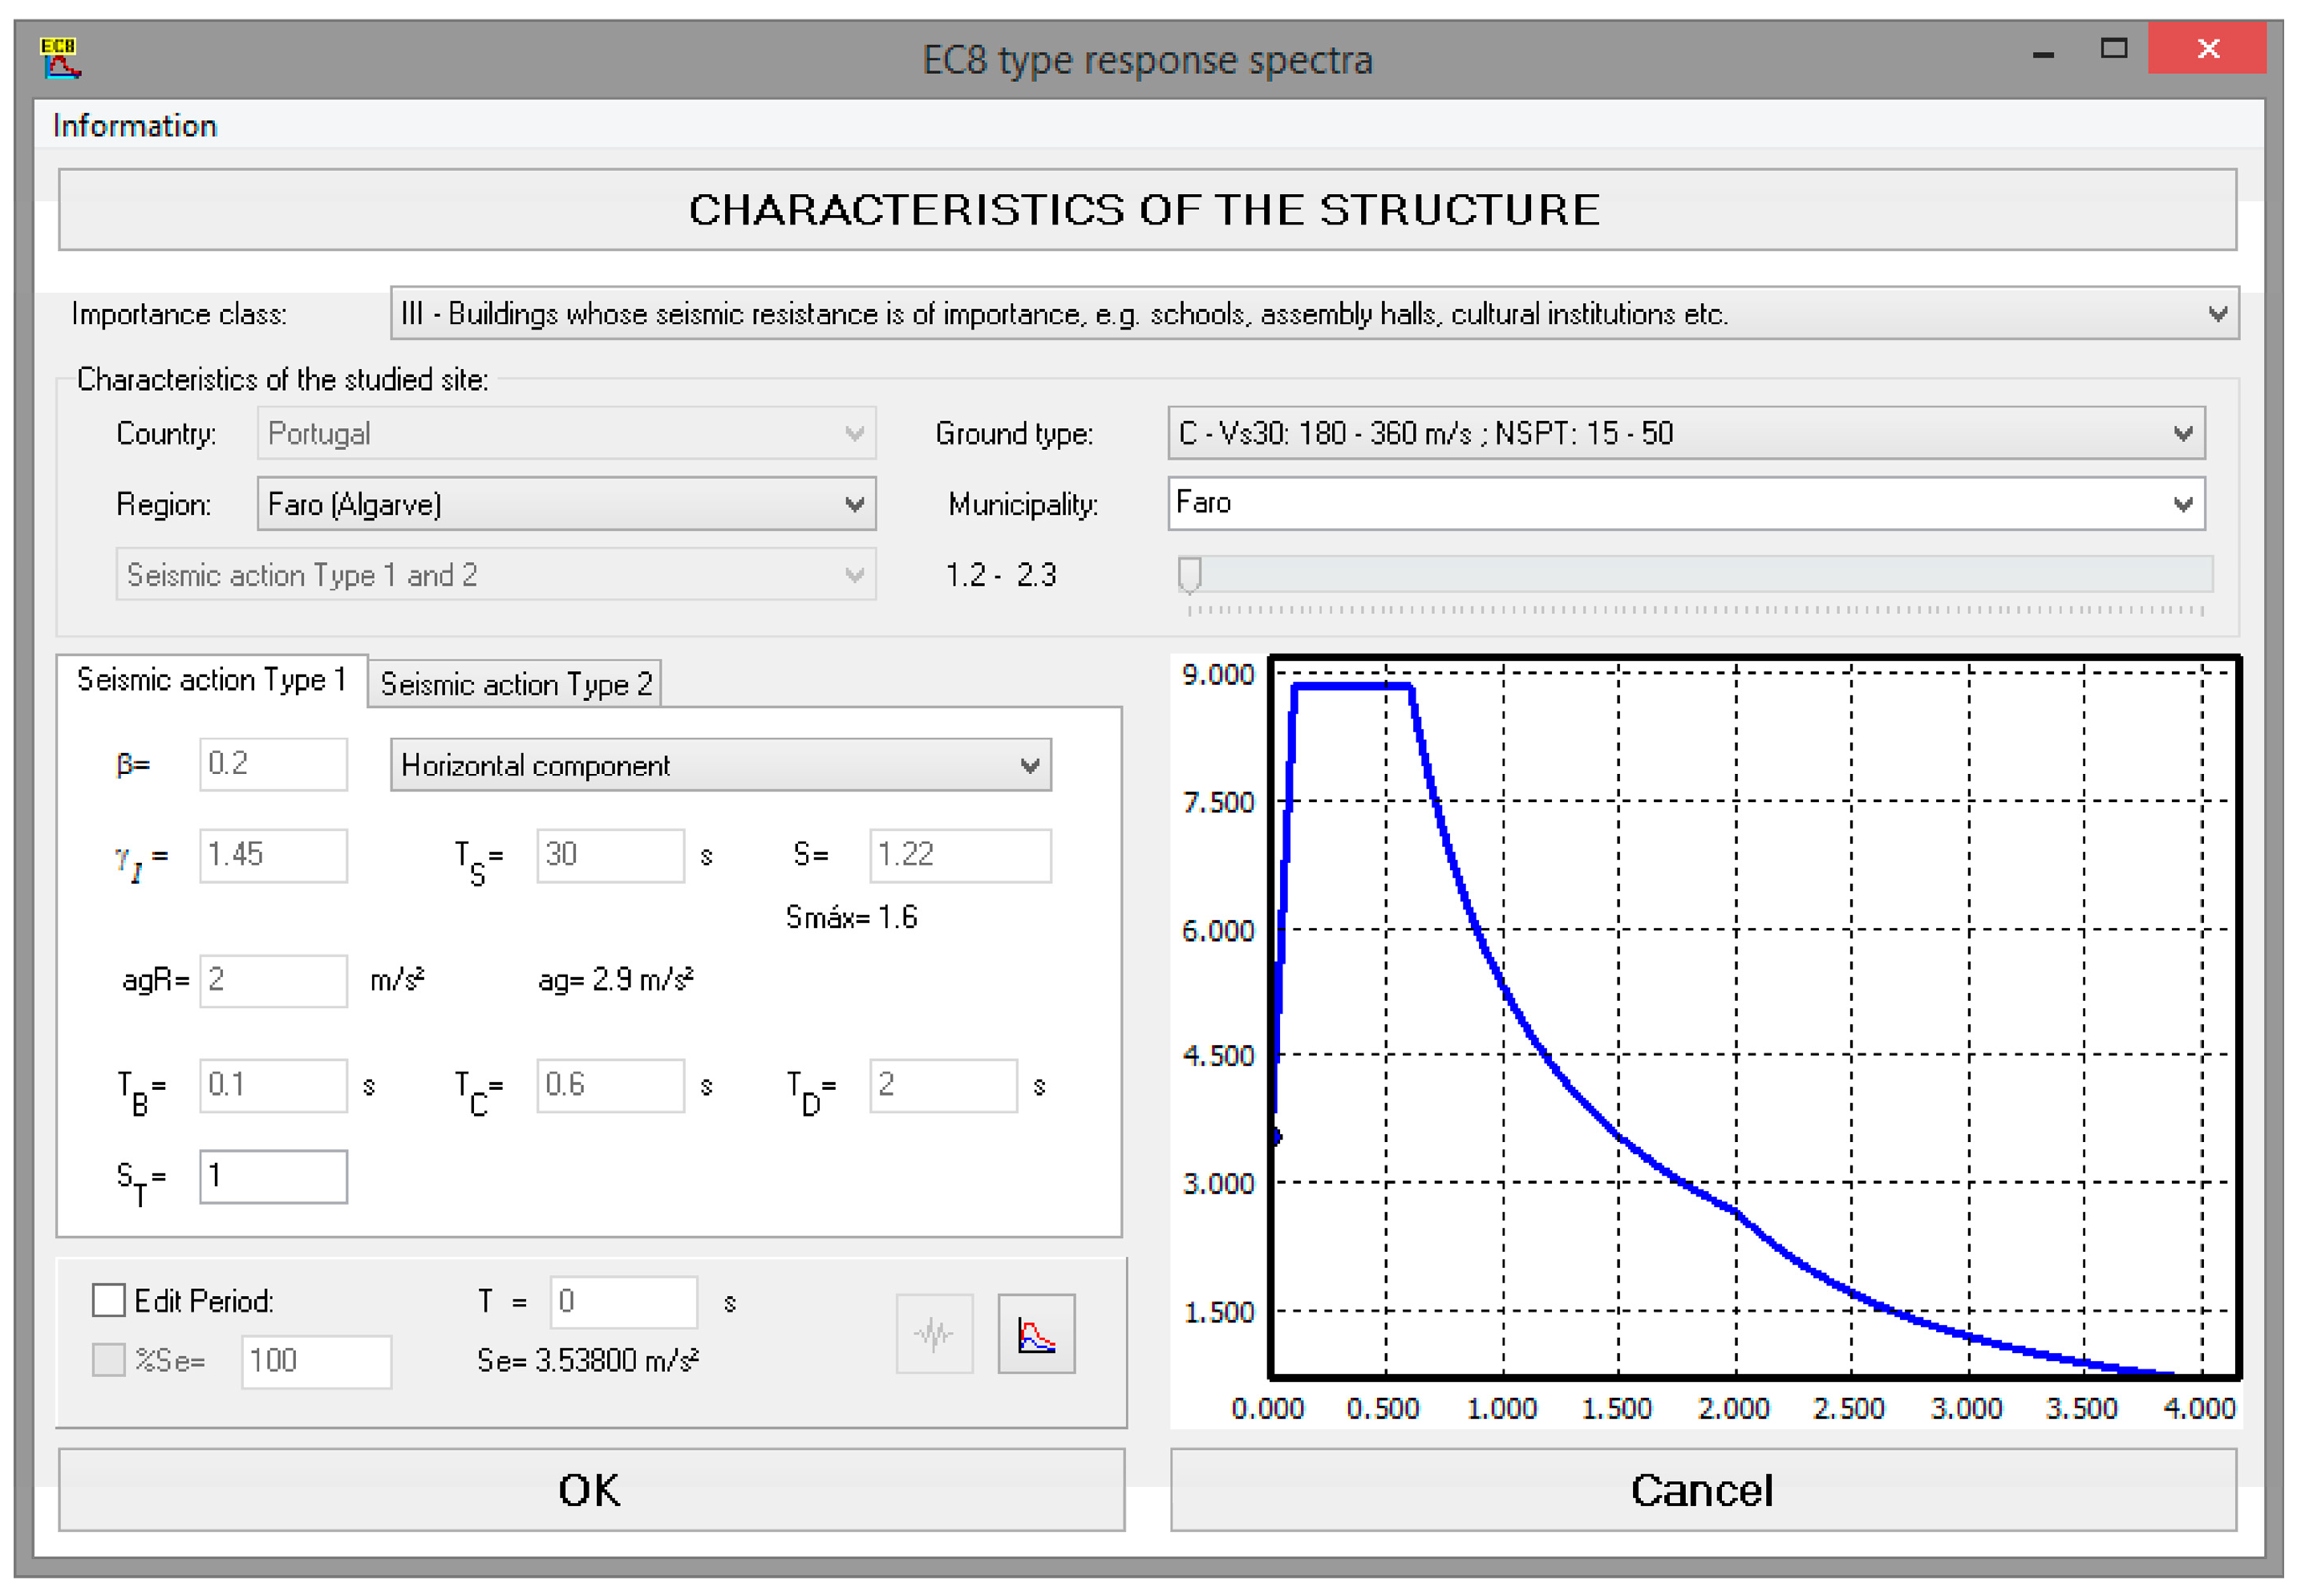
Task: Open the Information menu
Action: point(135,126)
